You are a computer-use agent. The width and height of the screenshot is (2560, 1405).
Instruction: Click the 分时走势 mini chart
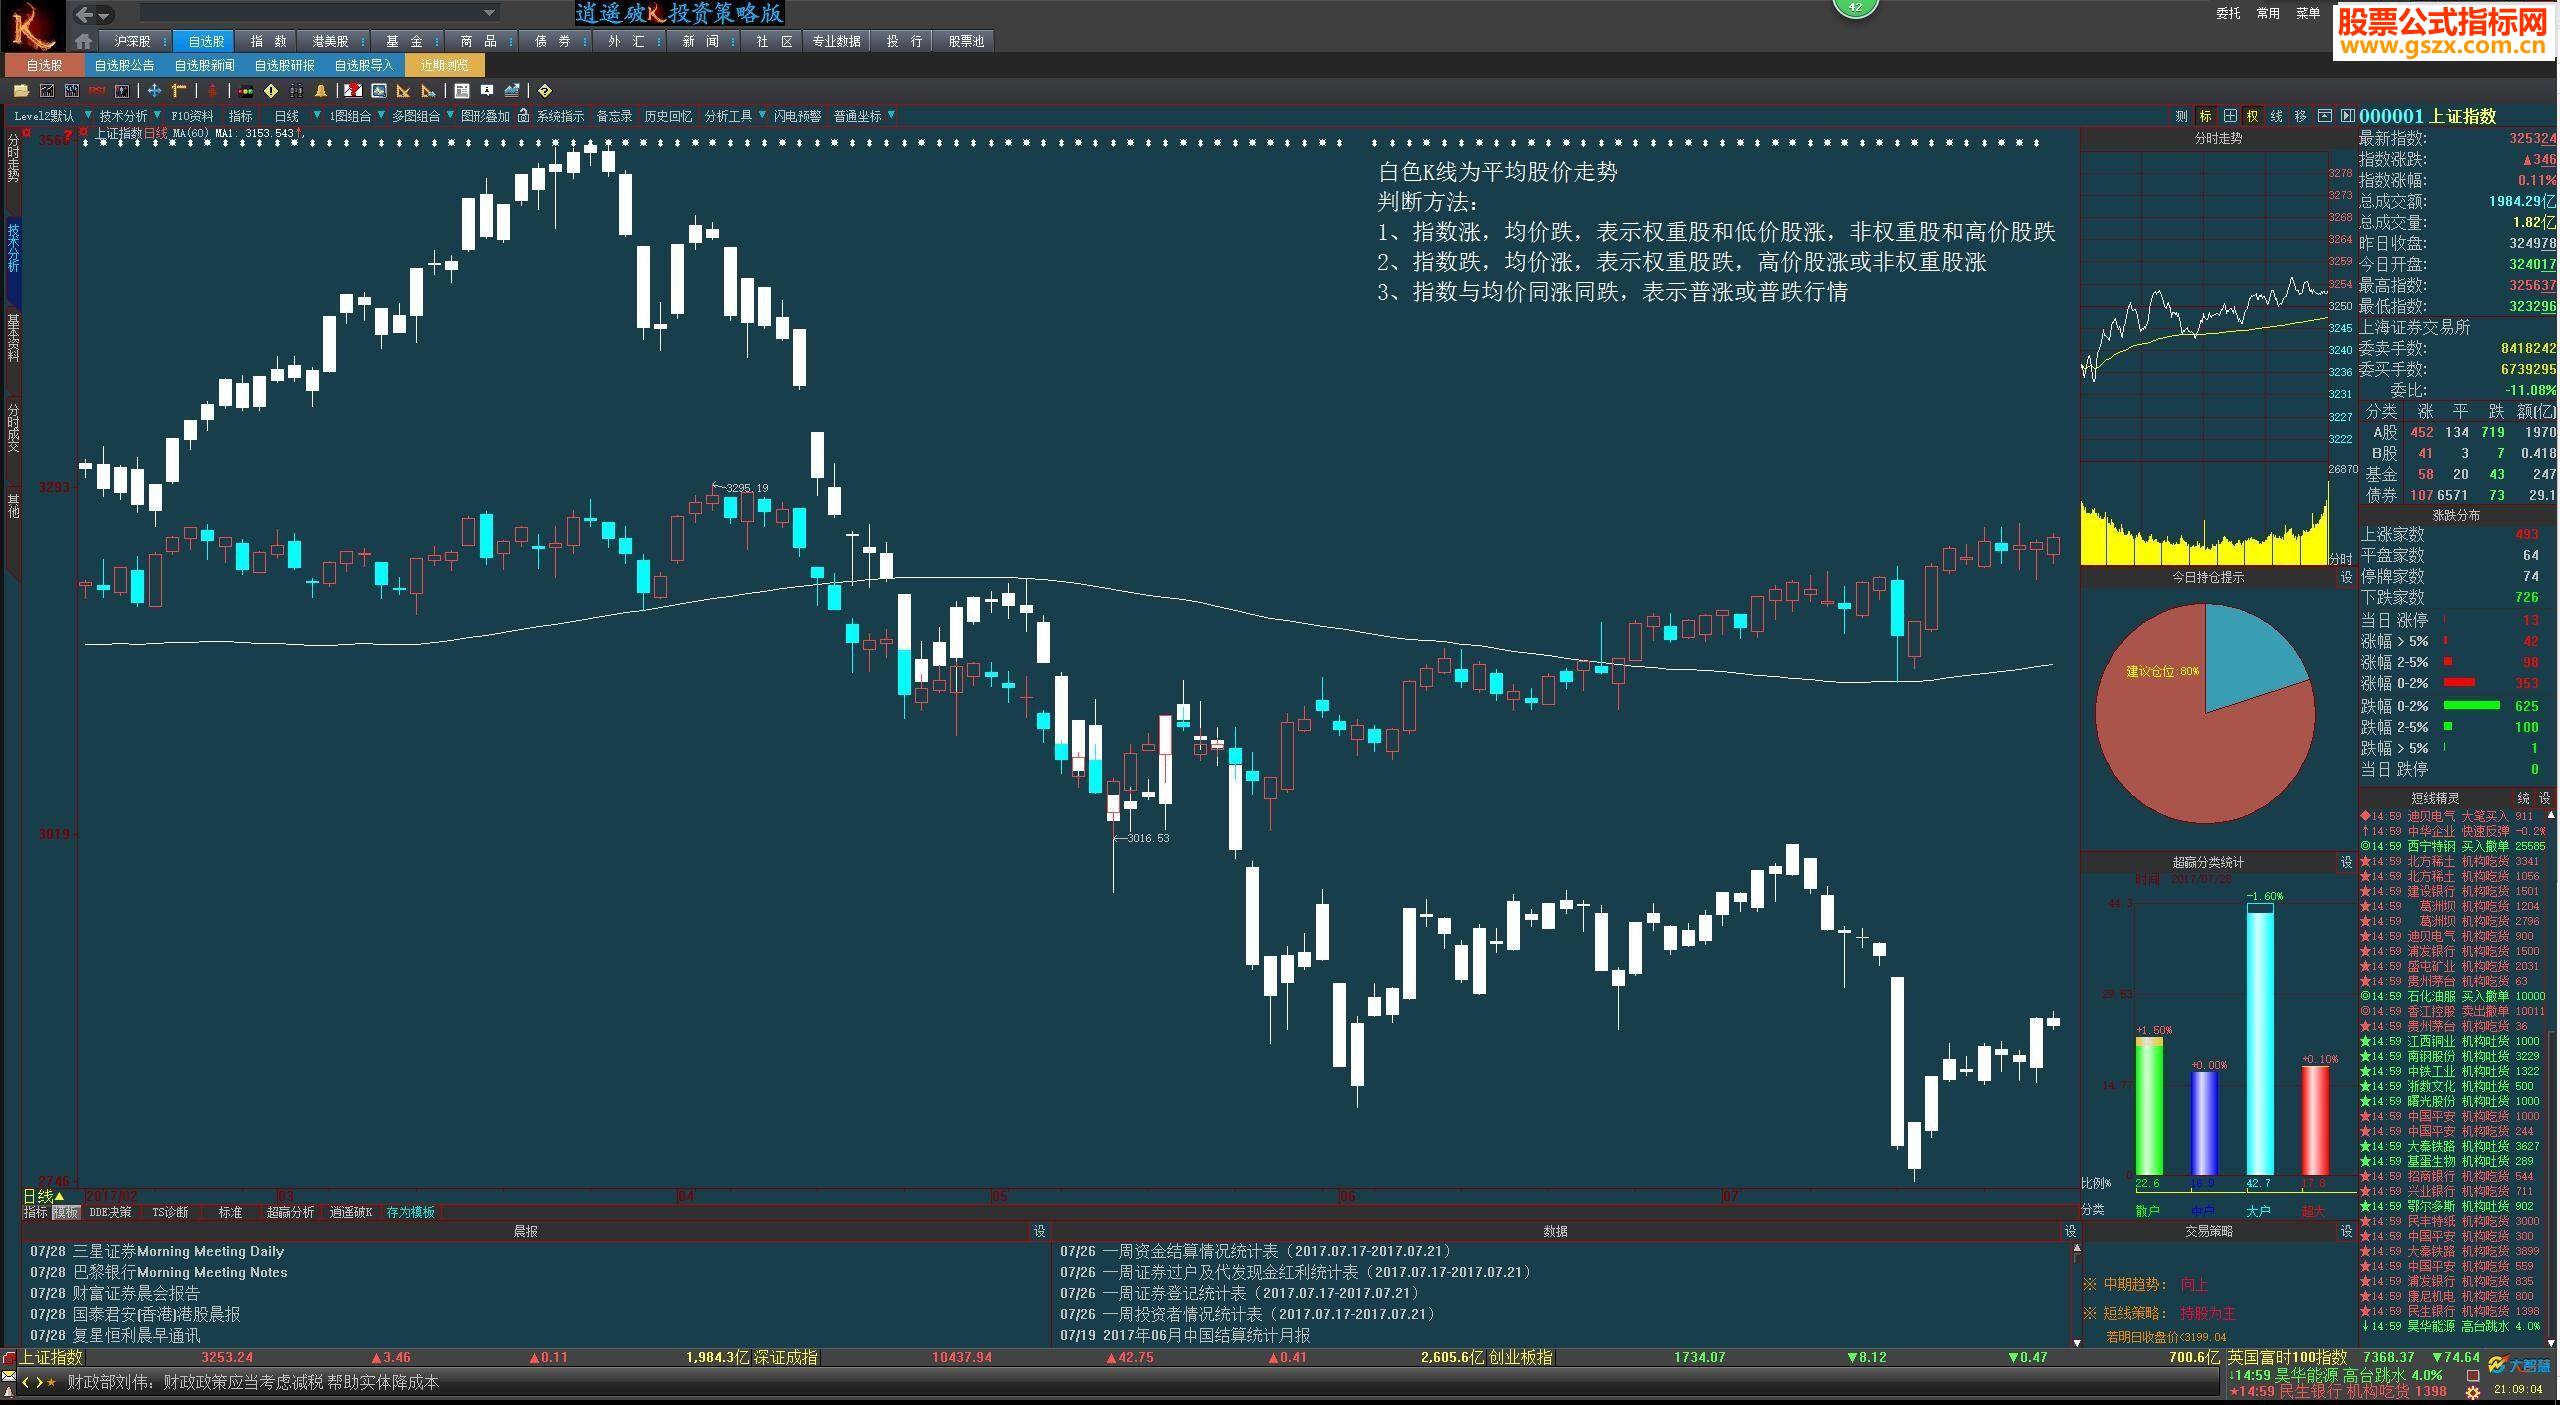pos(2205,358)
